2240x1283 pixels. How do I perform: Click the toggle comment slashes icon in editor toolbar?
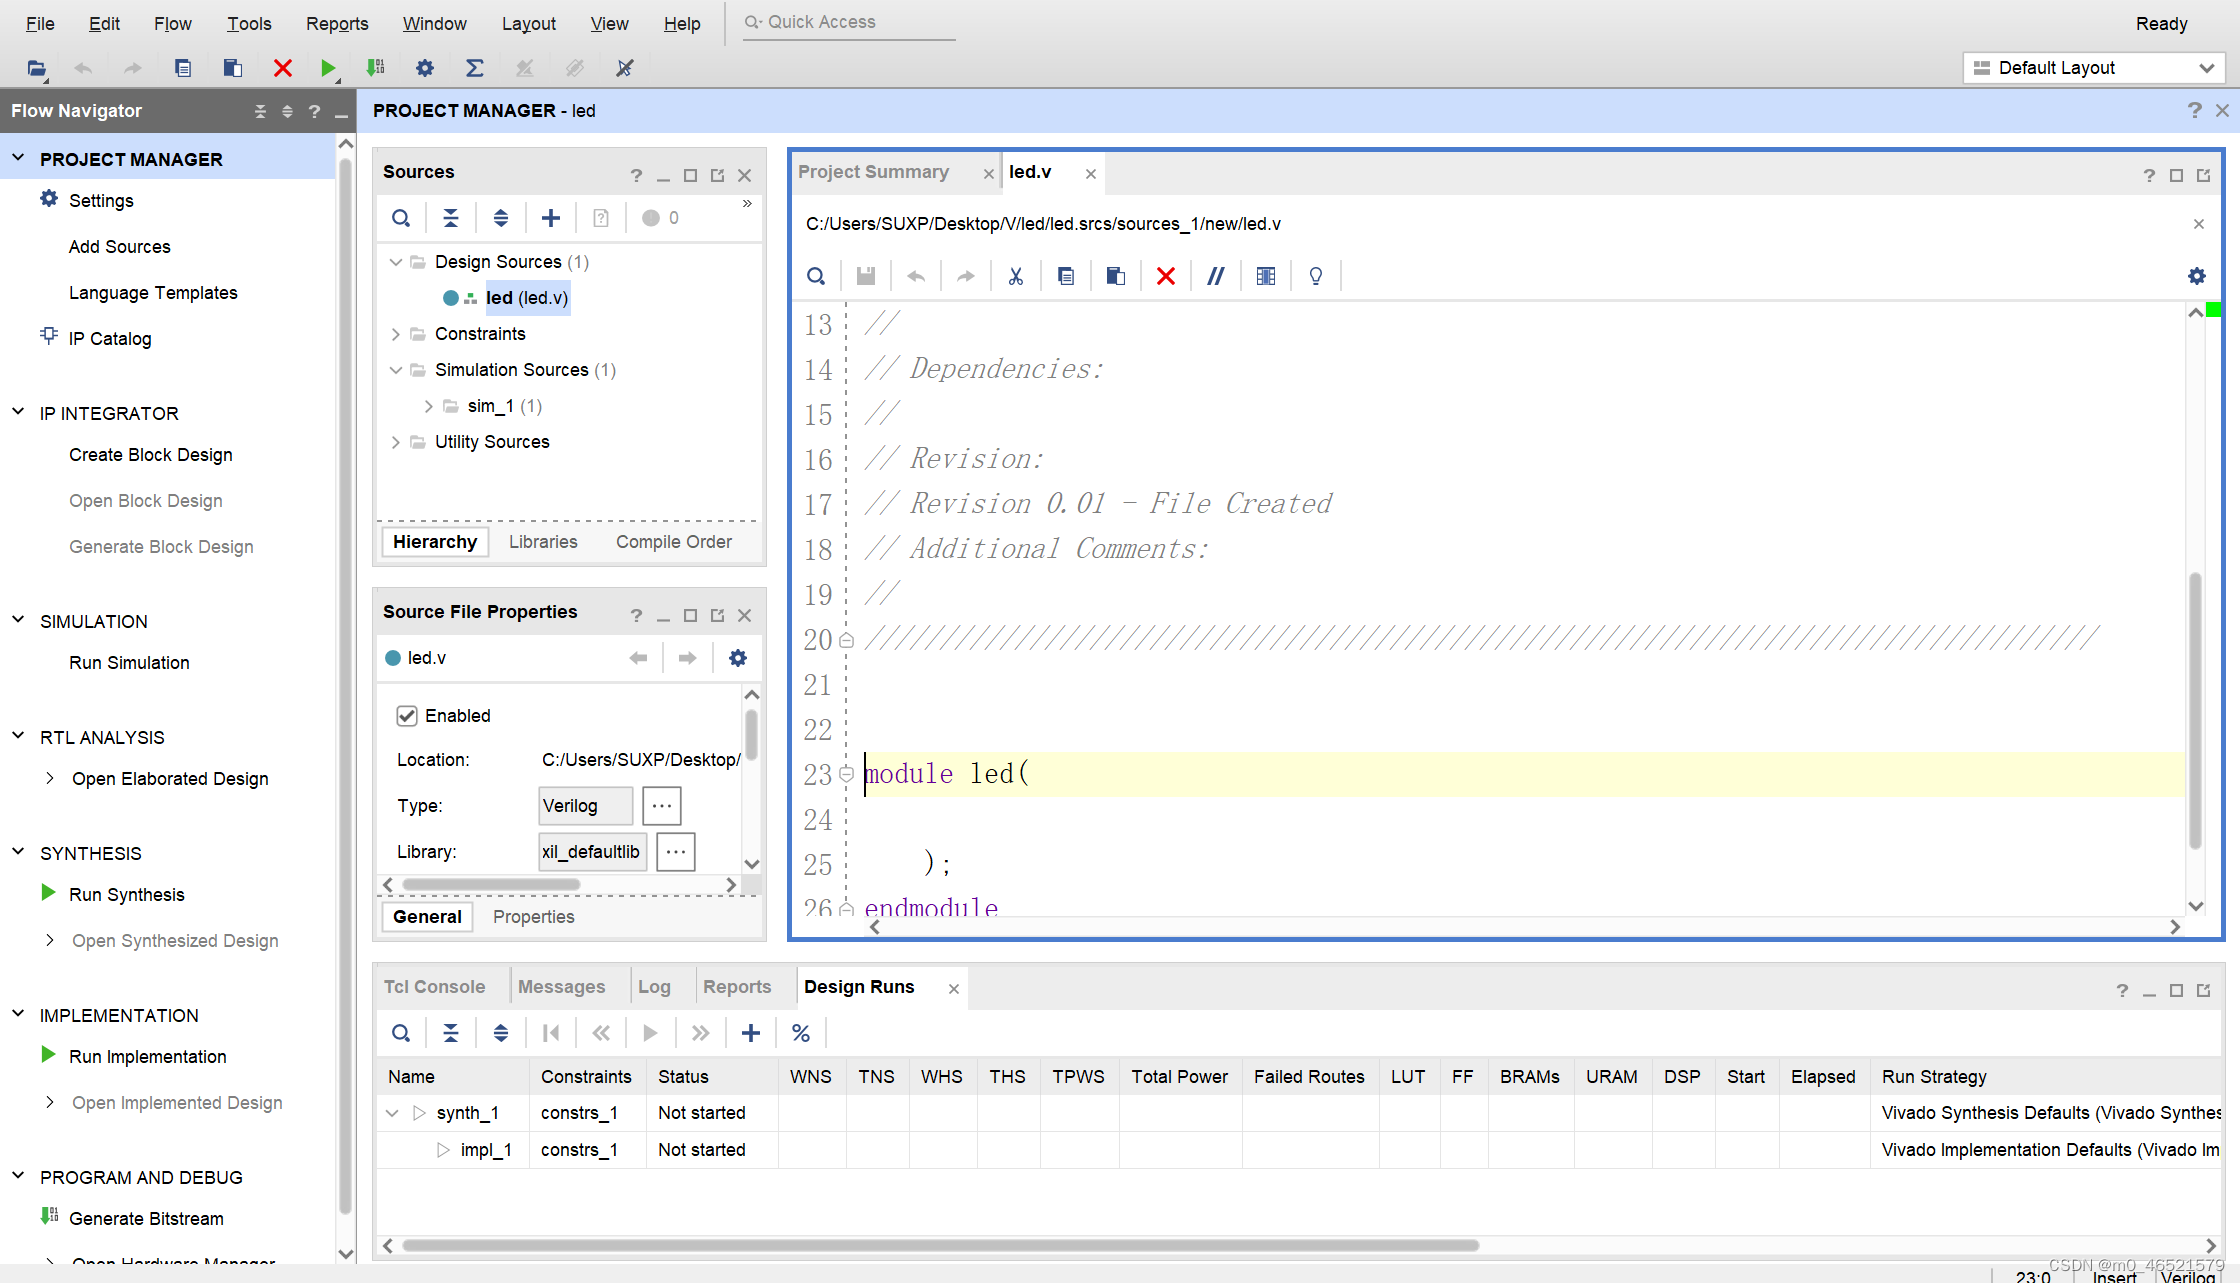pyautogui.click(x=1215, y=276)
